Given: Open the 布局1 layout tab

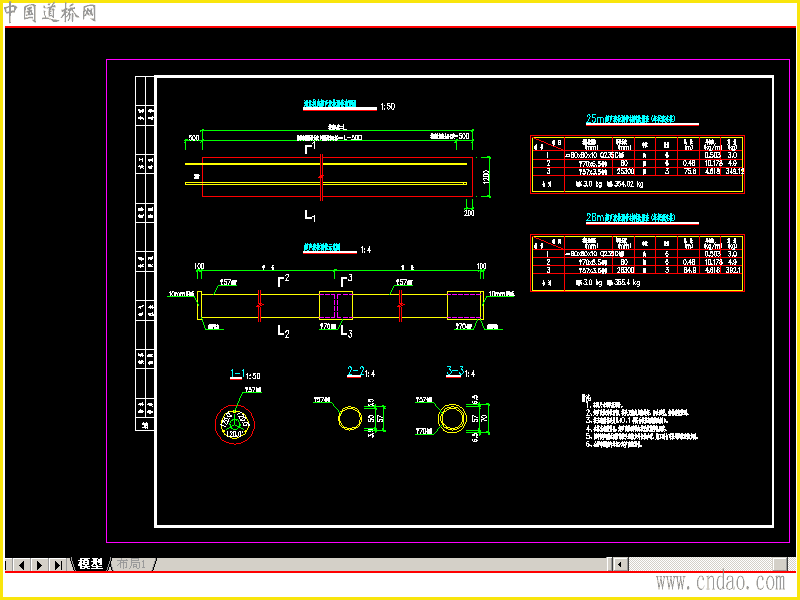Looking at the screenshot, I should (x=132, y=564).
